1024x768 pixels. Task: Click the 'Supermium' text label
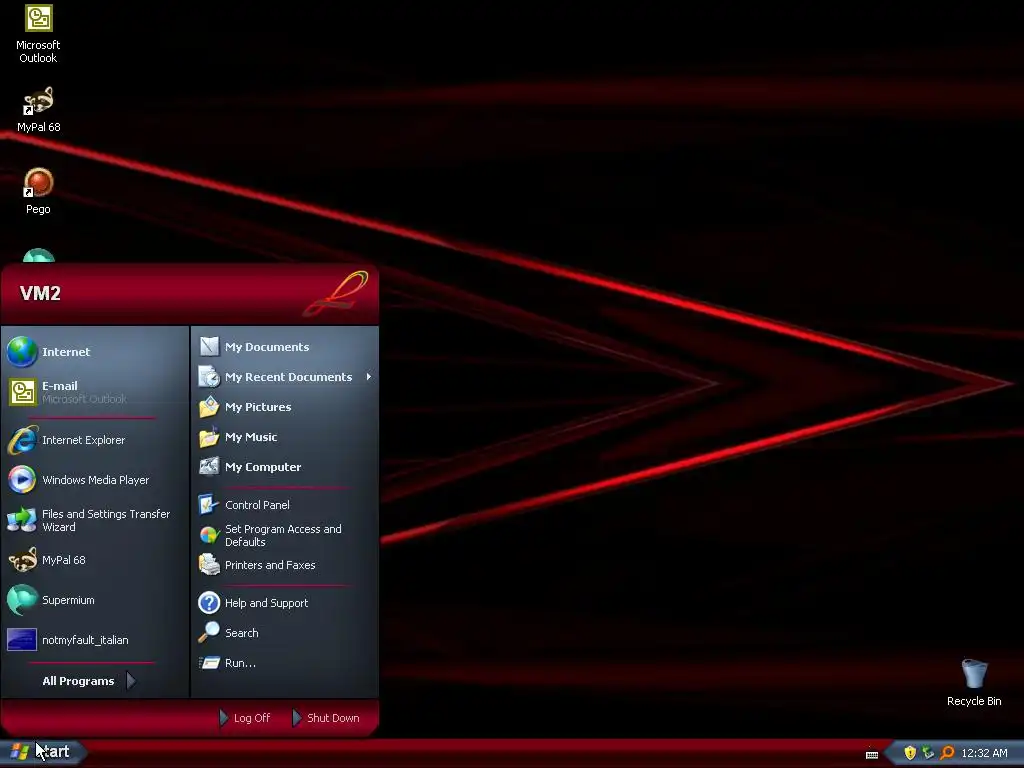click(68, 600)
